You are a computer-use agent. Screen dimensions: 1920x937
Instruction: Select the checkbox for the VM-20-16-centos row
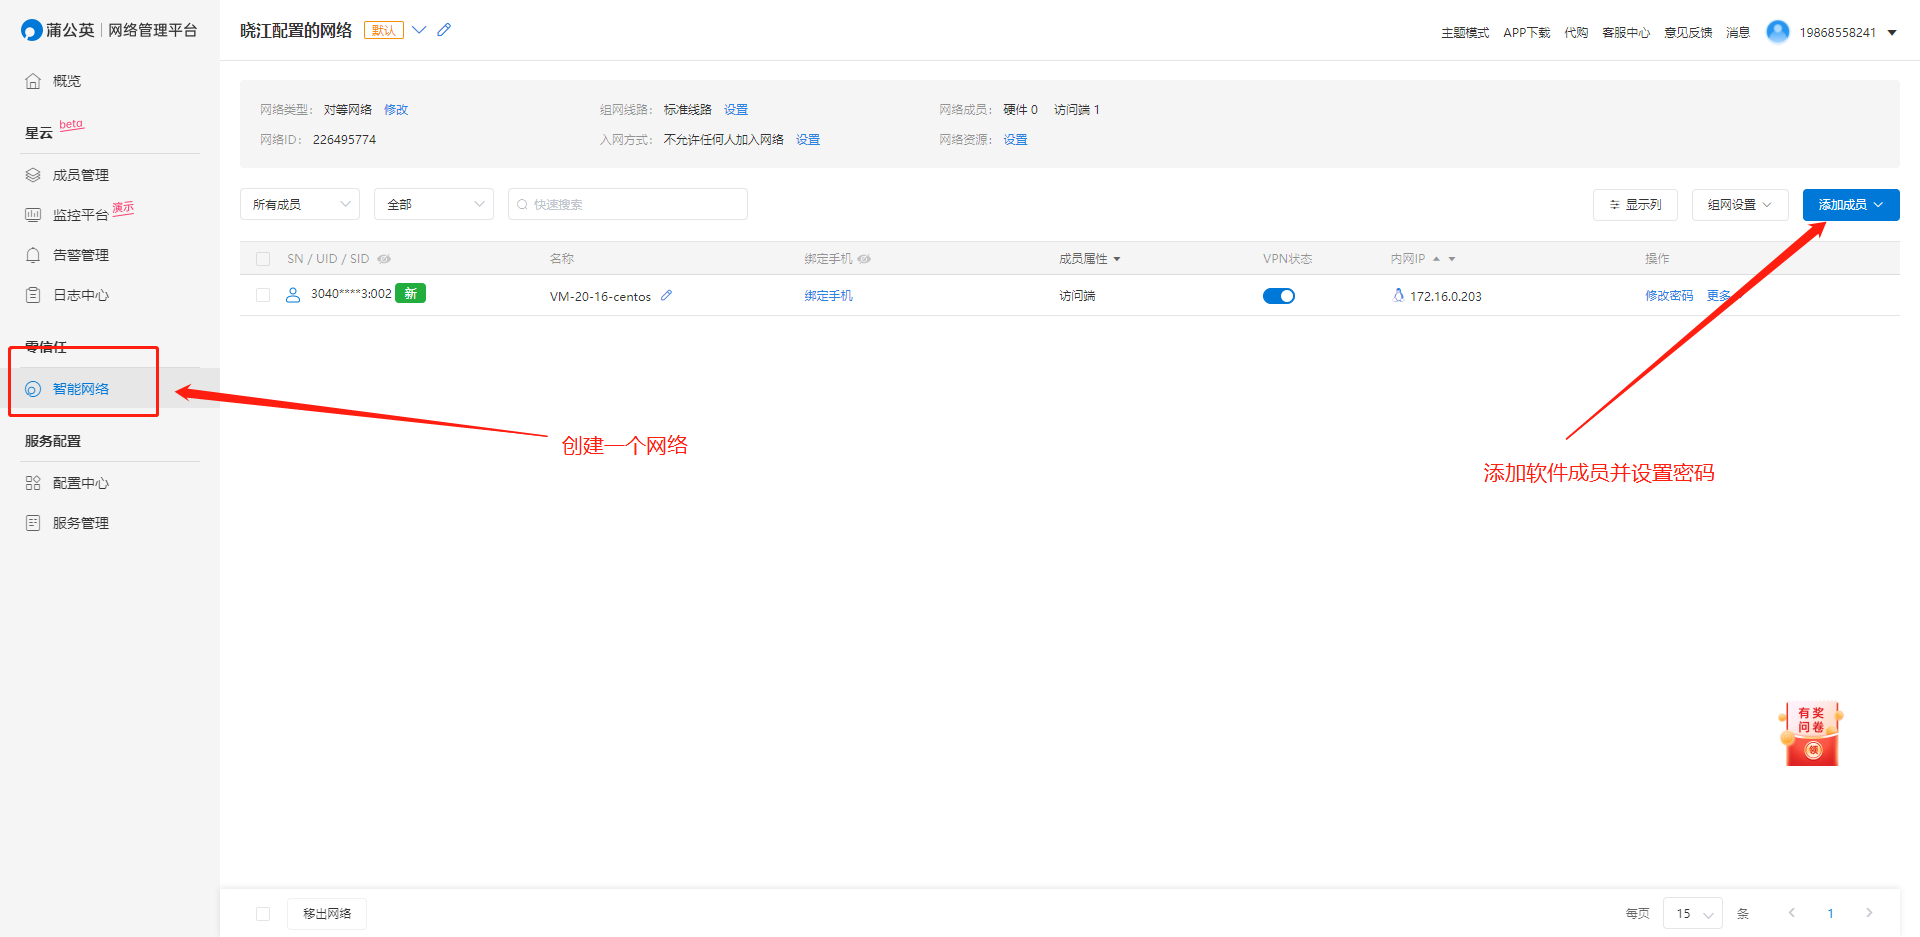pos(263,295)
